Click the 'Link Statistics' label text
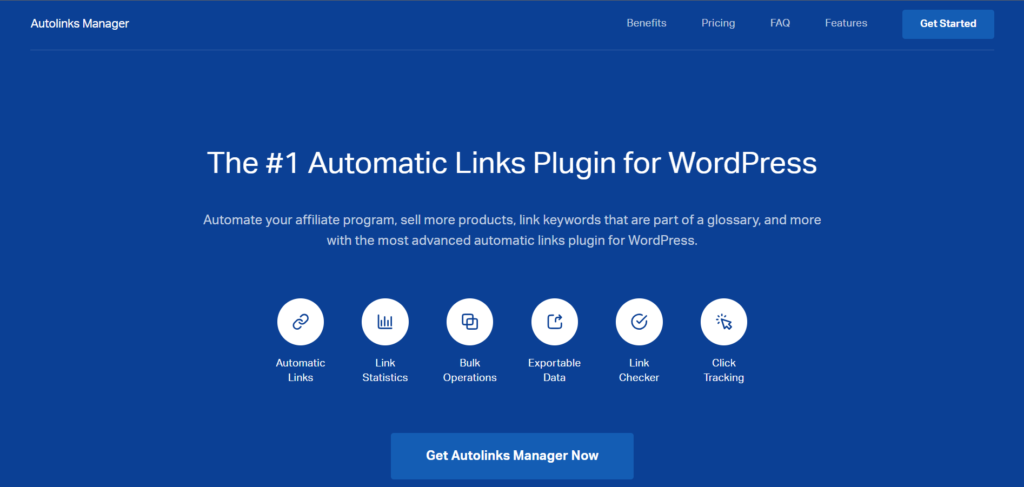Viewport: 1024px width, 487px height. click(x=385, y=370)
